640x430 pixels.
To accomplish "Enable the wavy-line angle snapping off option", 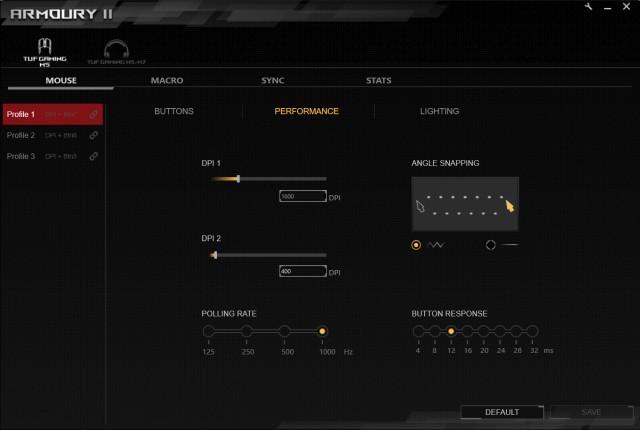I will click(x=416, y=244).
